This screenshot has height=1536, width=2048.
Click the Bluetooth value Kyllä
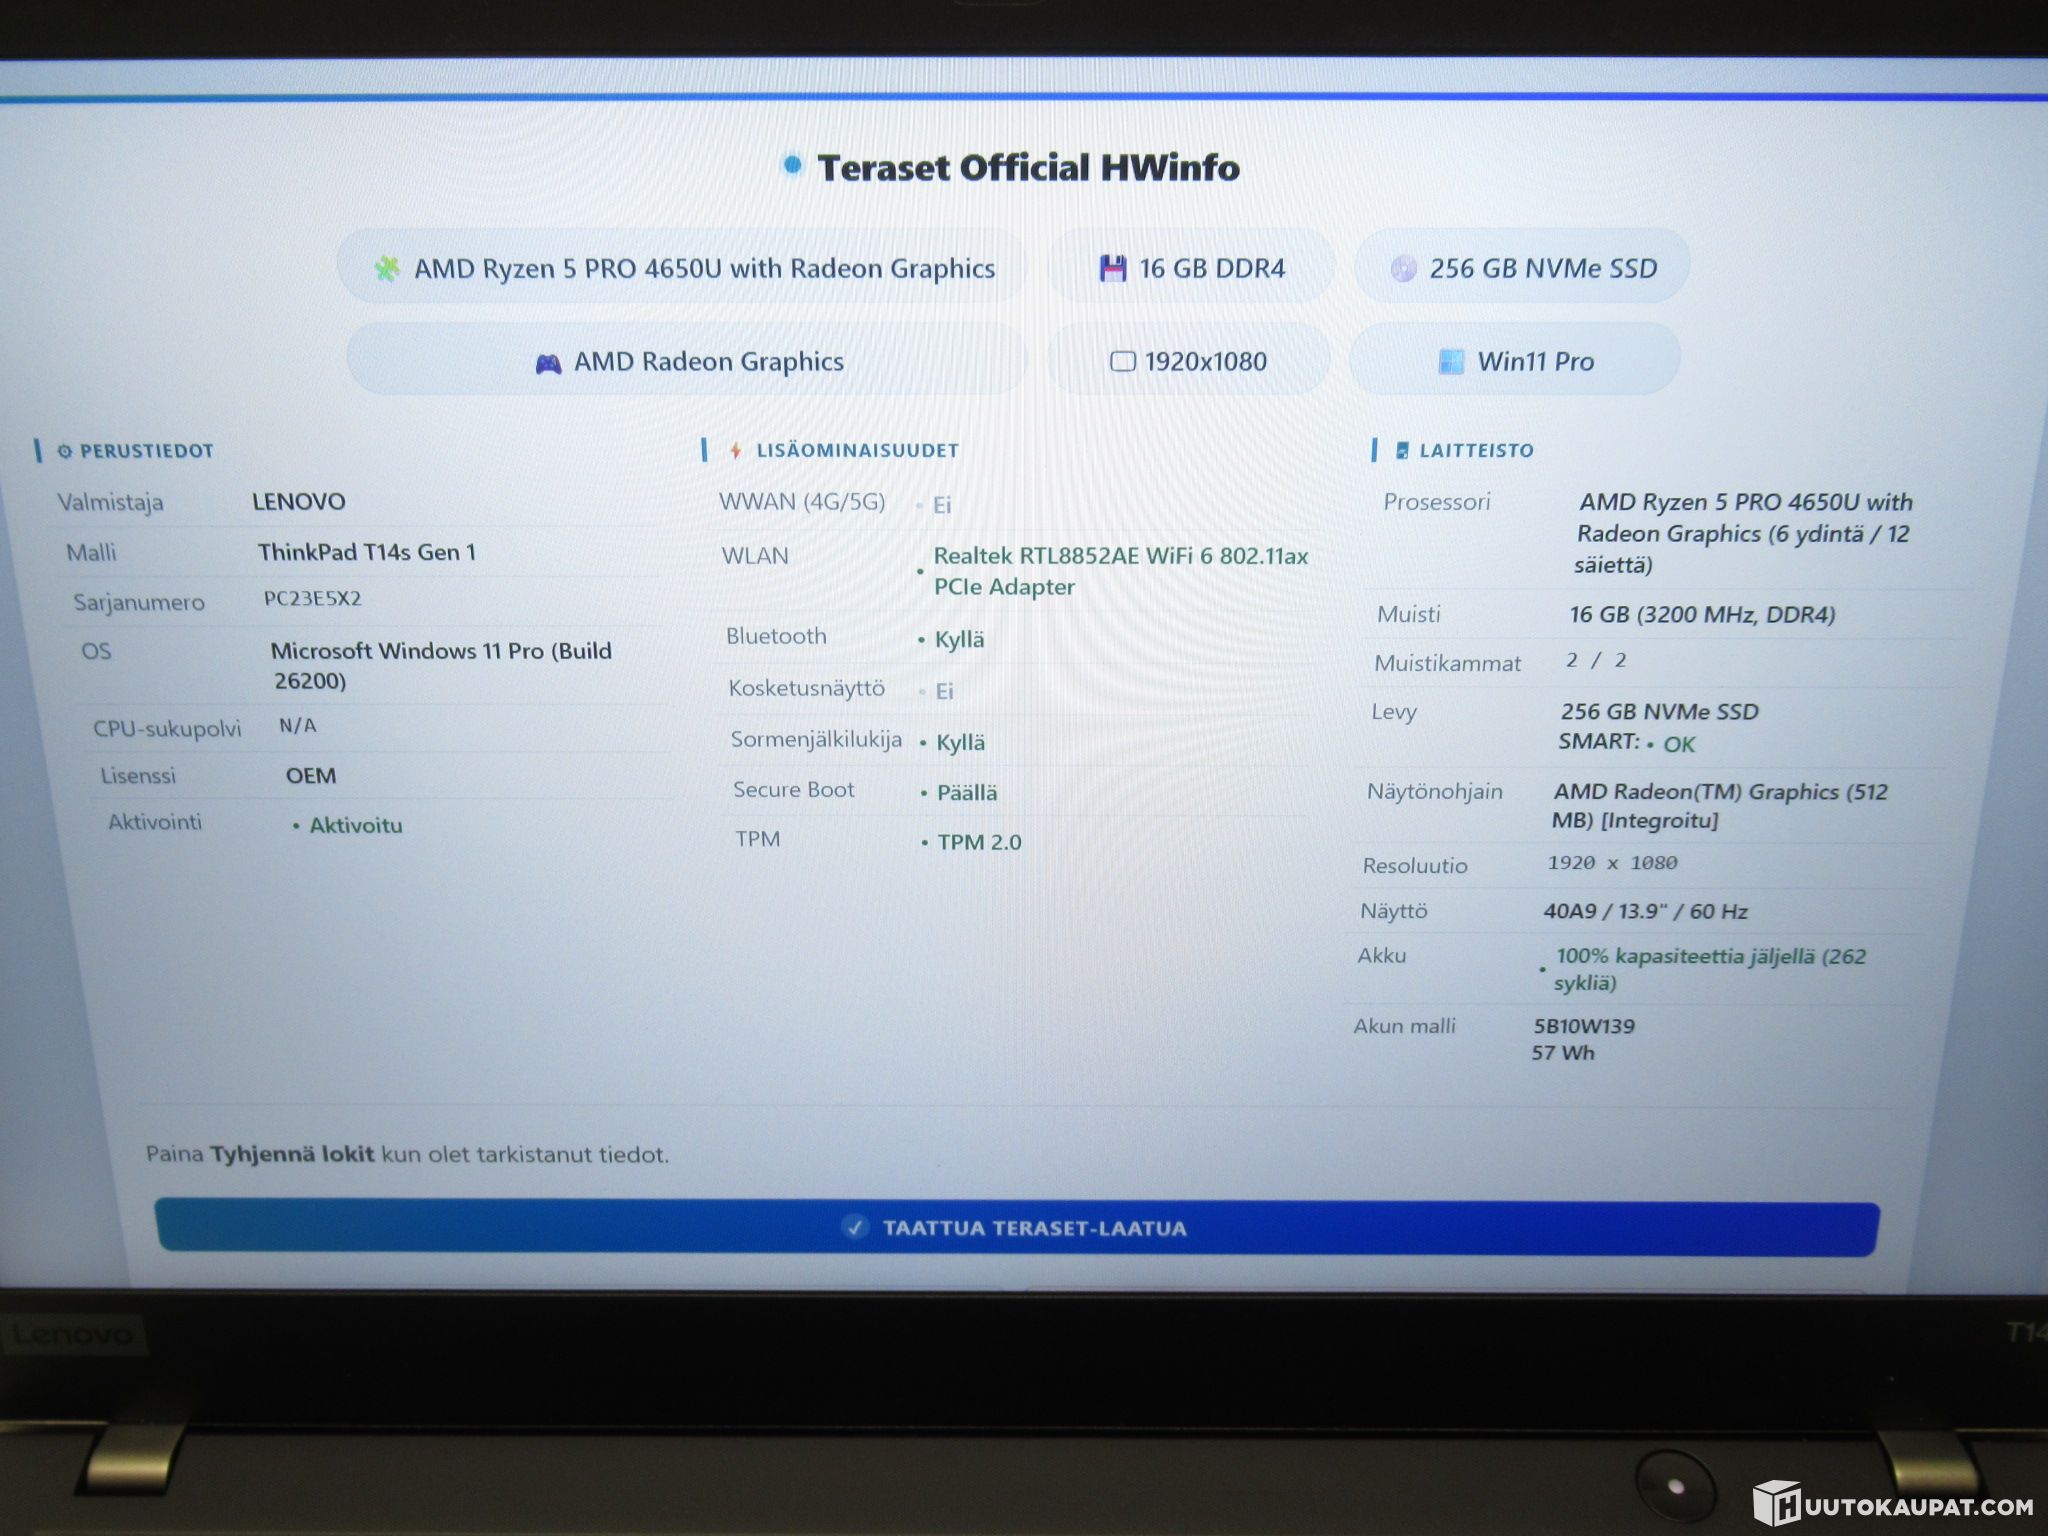pyautogui.click(x=960, y=640)
